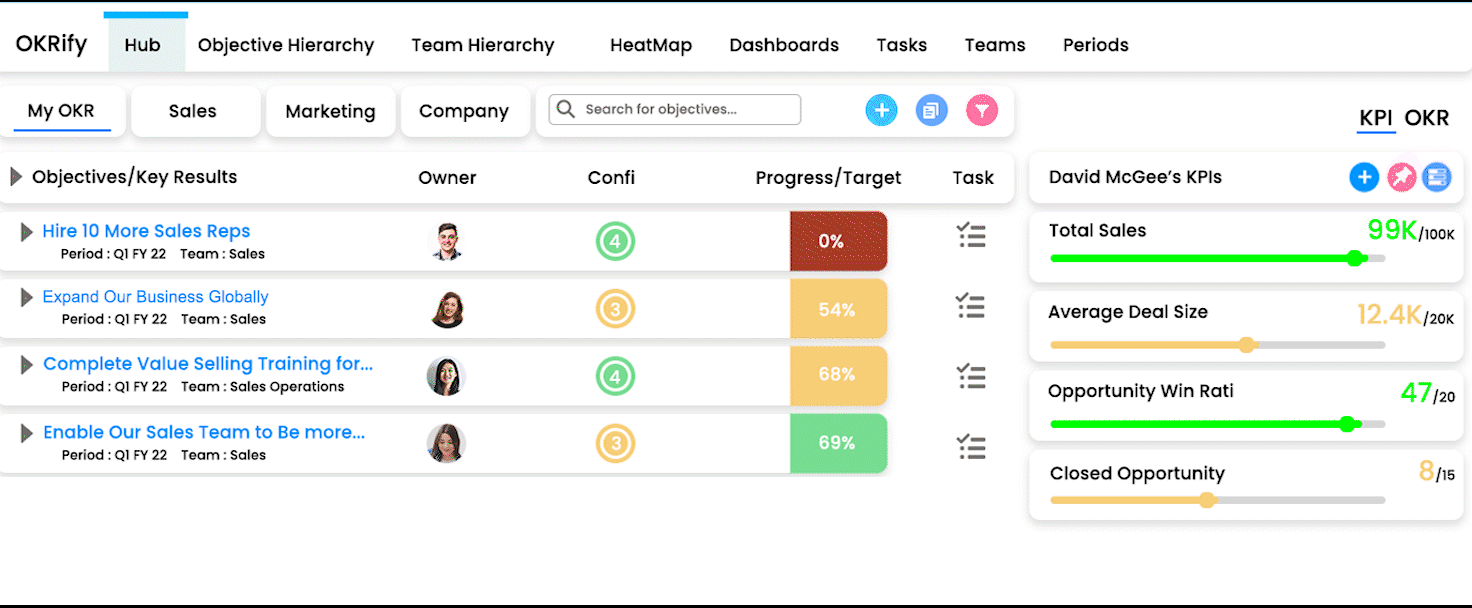
Task: Open the HeatMap menu item
Action: point(651,45)
